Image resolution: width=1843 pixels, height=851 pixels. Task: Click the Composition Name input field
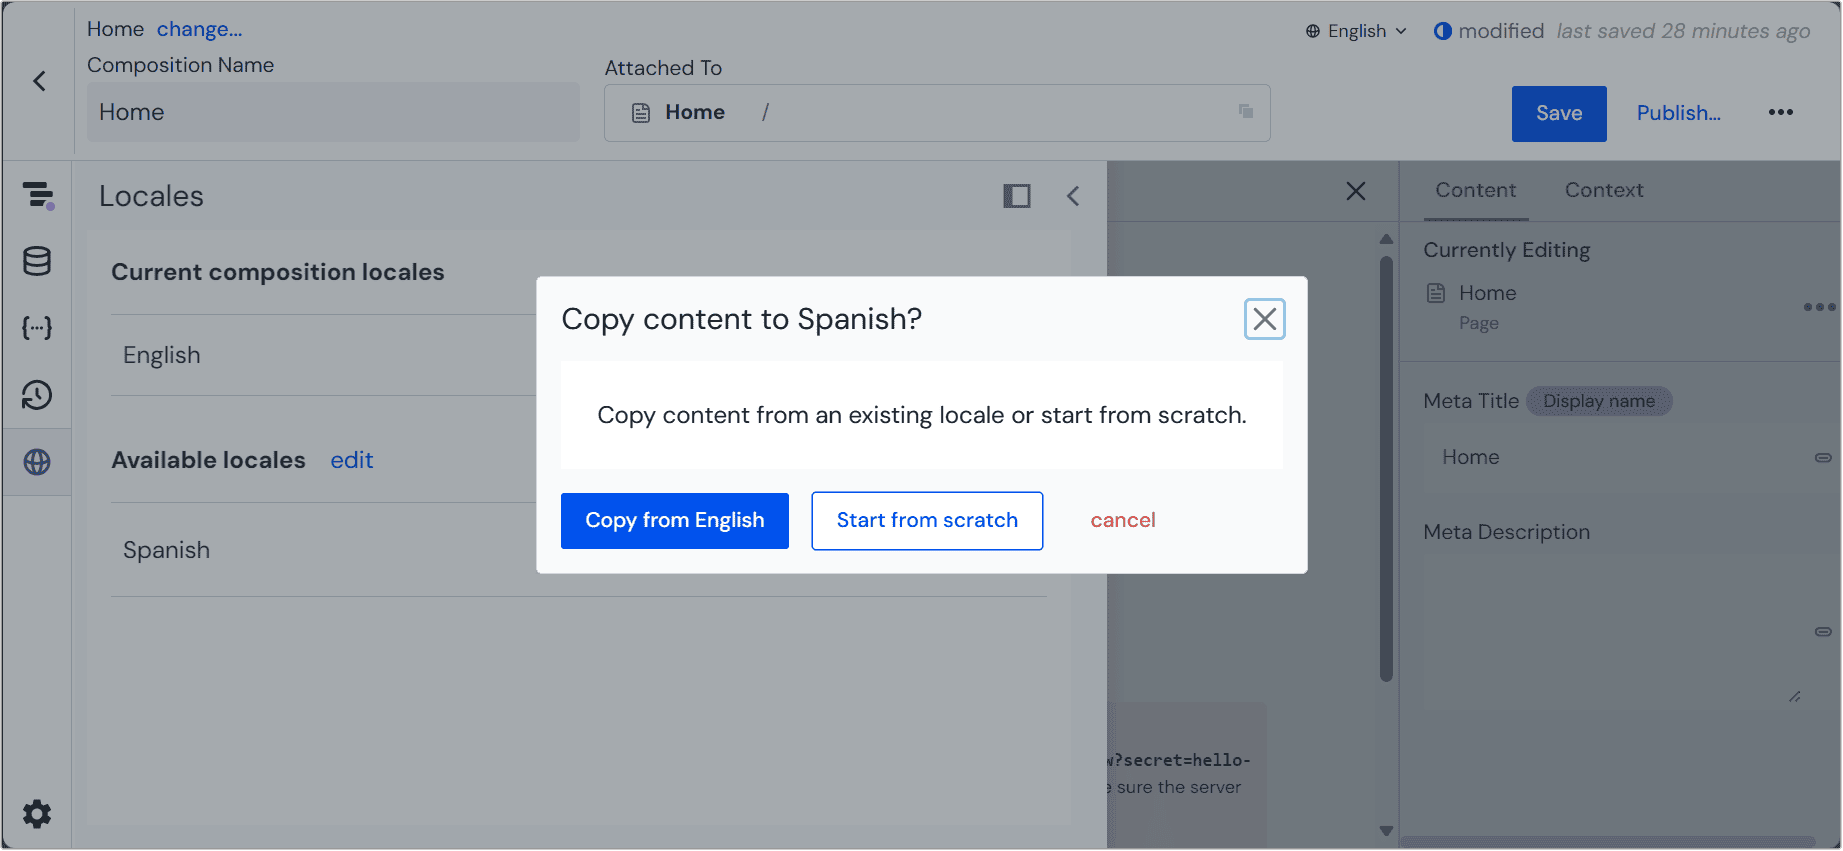(x=333, y=112)
